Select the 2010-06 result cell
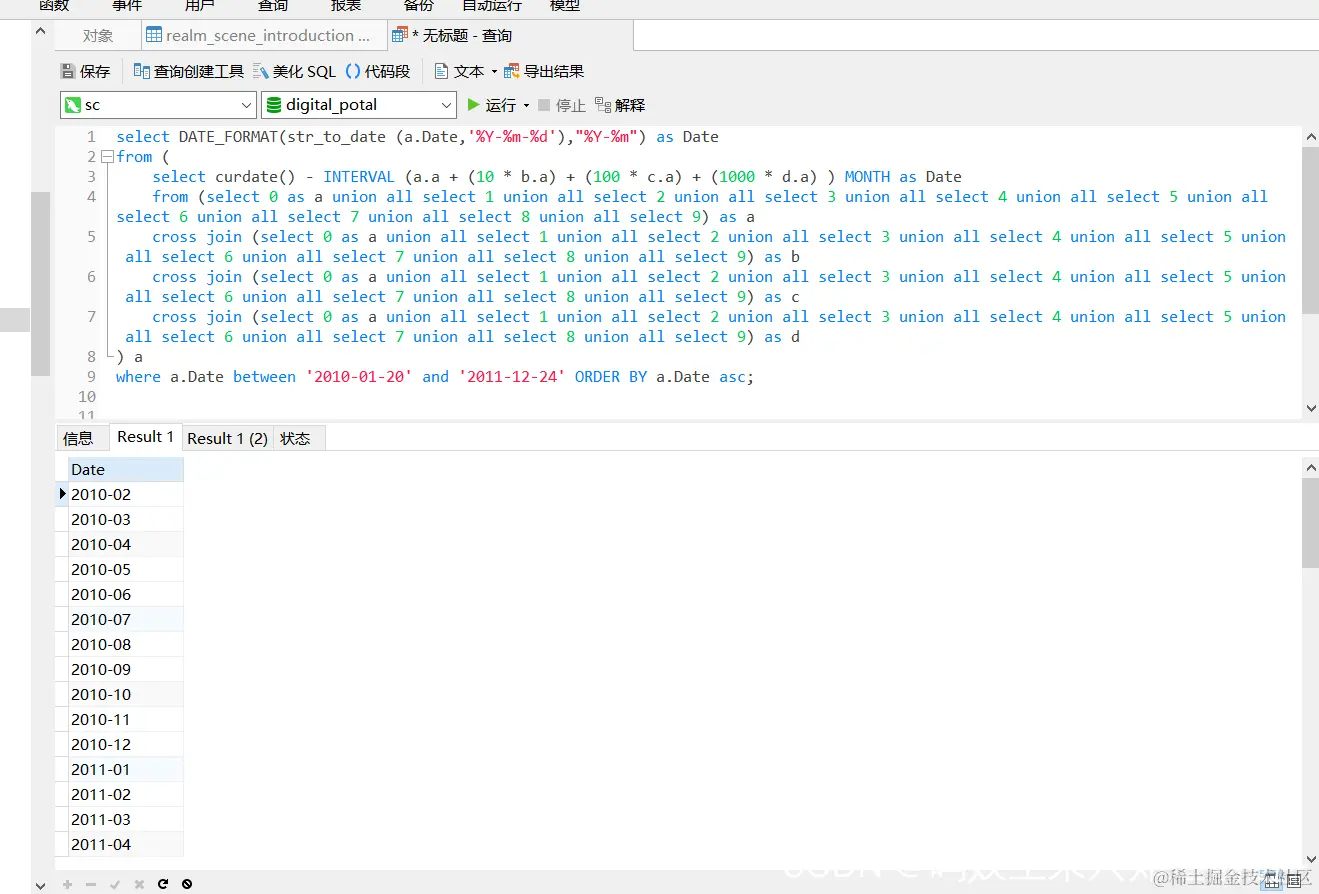This screenshot has height=894, width=1319. coord(125,594)
